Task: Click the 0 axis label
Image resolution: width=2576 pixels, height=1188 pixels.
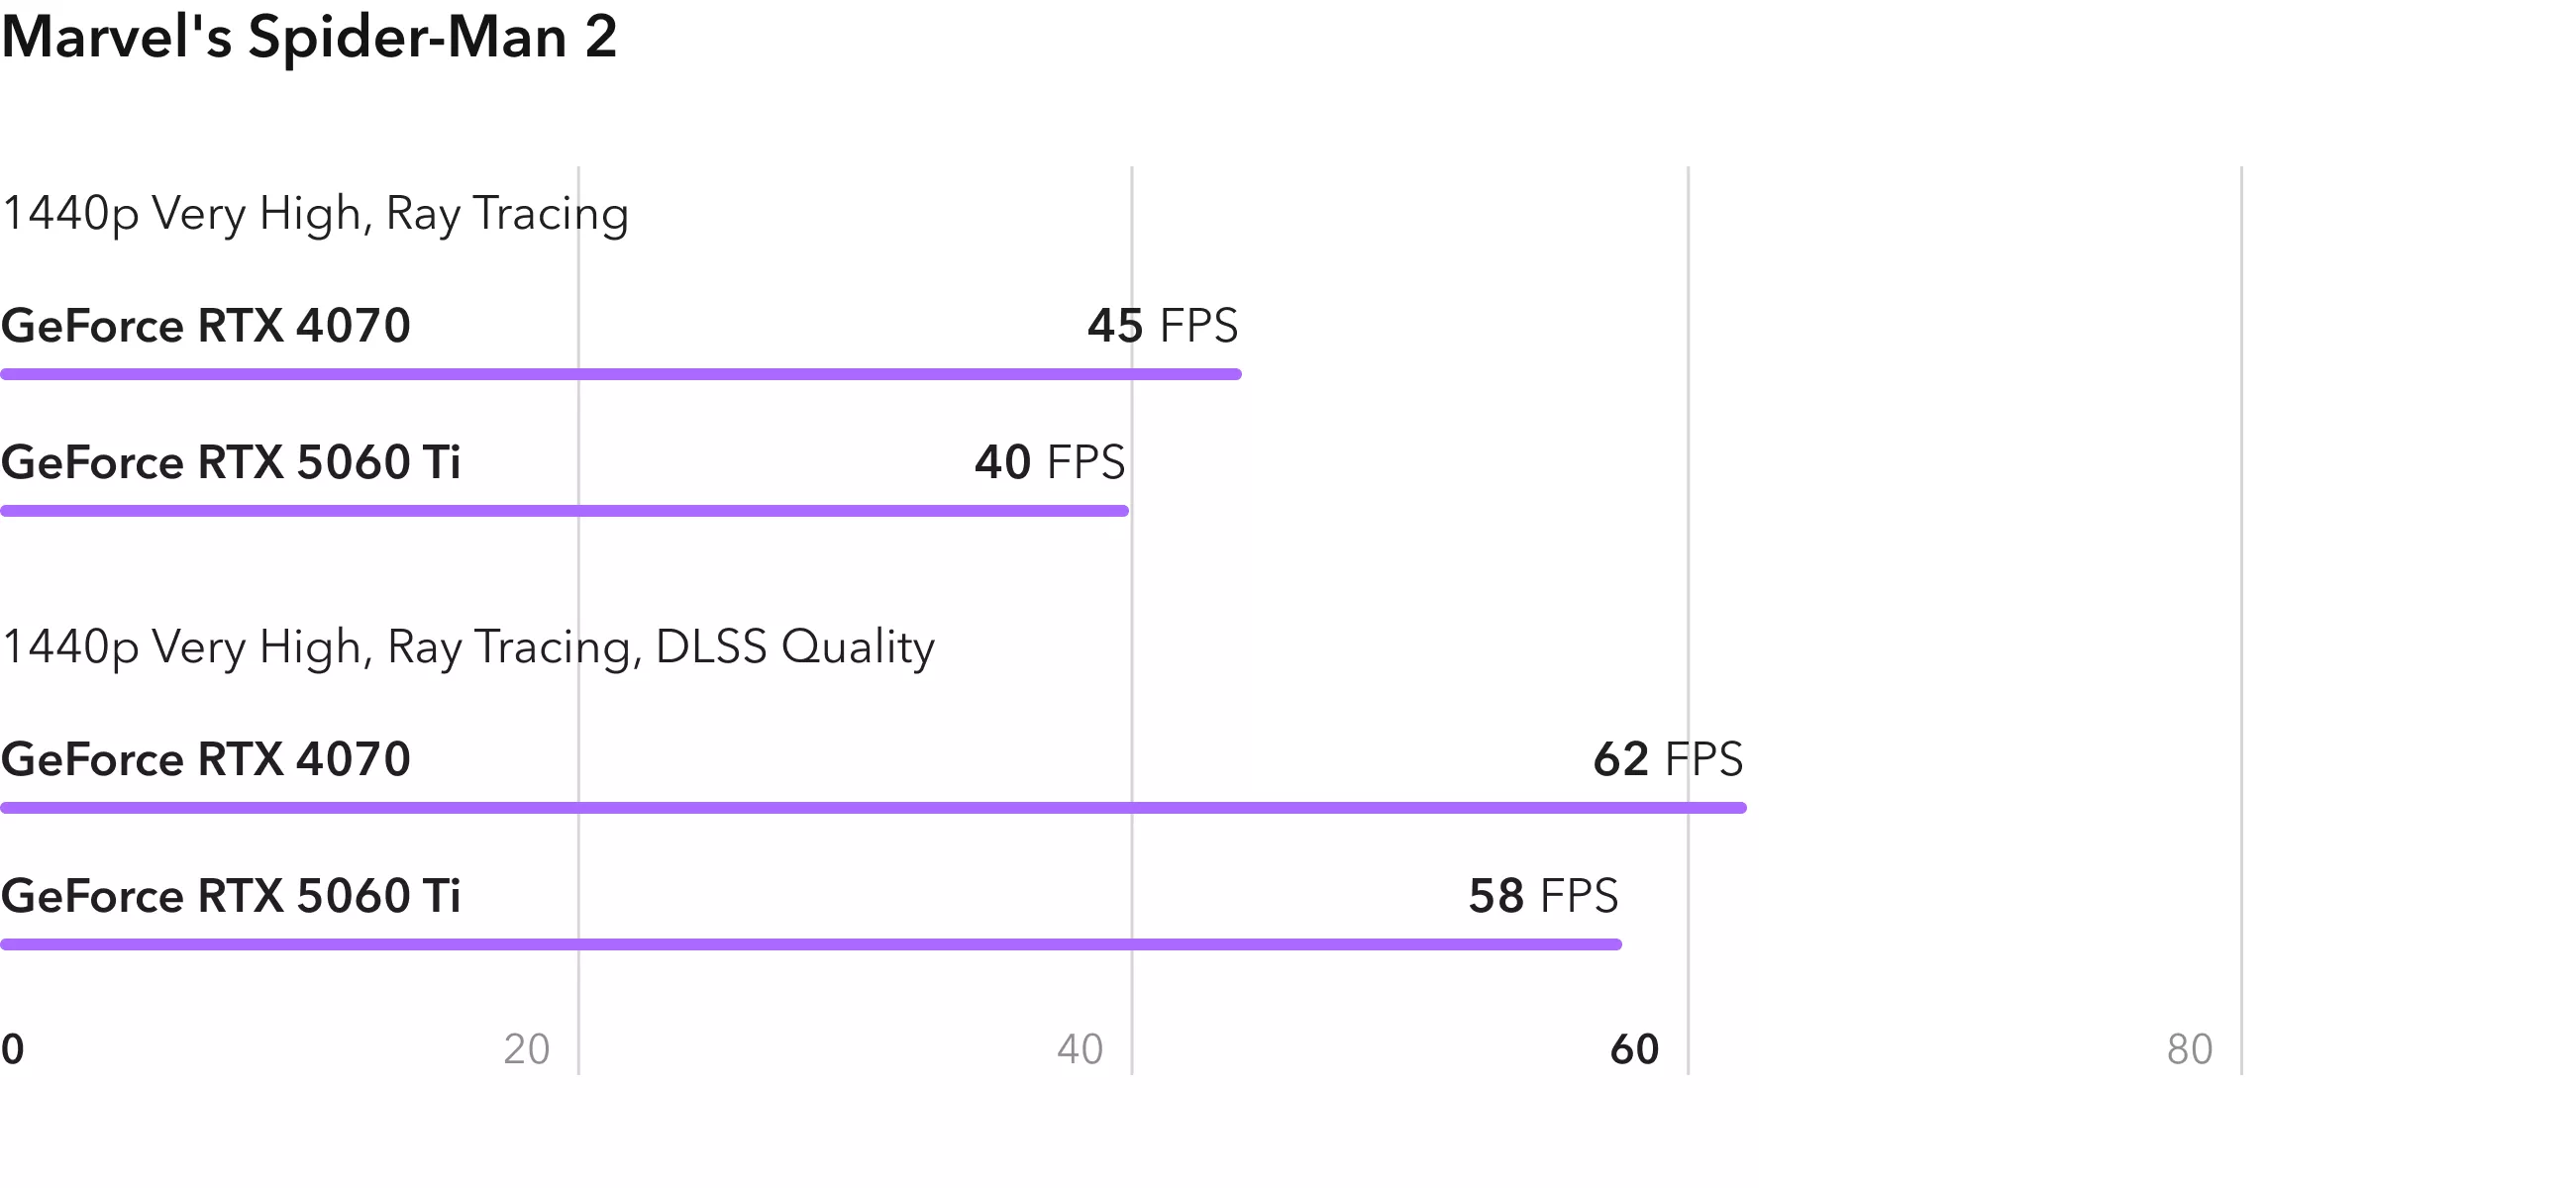Action: click(12, 1049)
